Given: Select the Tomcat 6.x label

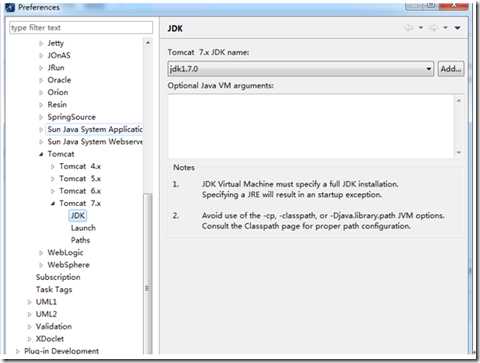Looking at the screenshot, I should click(x=80, y=191).
